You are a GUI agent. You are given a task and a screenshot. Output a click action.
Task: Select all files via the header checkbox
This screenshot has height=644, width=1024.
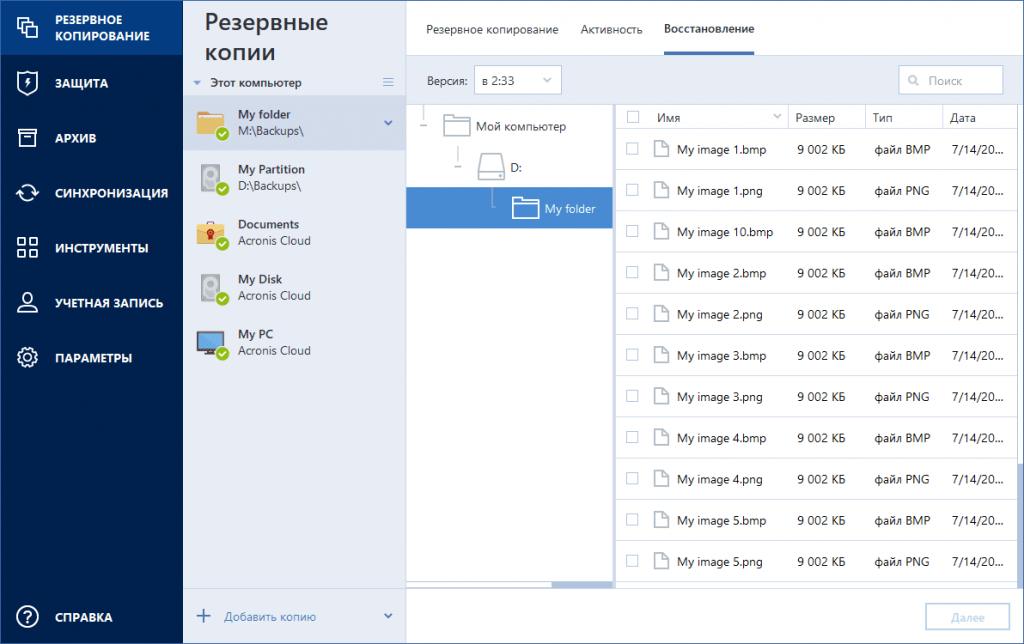(x=631, y=116)
